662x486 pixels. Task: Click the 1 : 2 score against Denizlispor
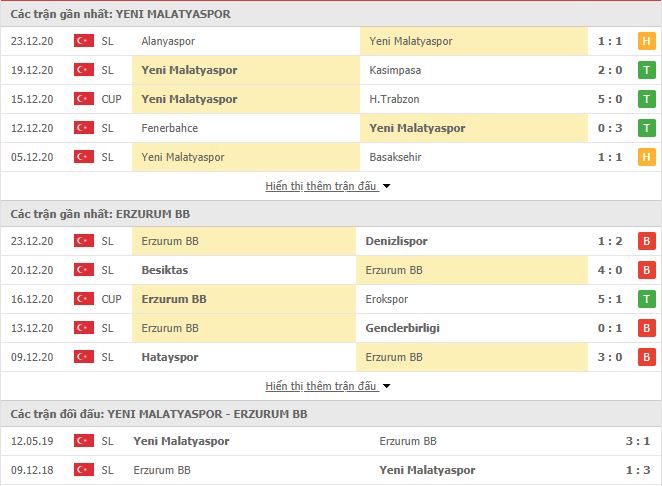610,241
